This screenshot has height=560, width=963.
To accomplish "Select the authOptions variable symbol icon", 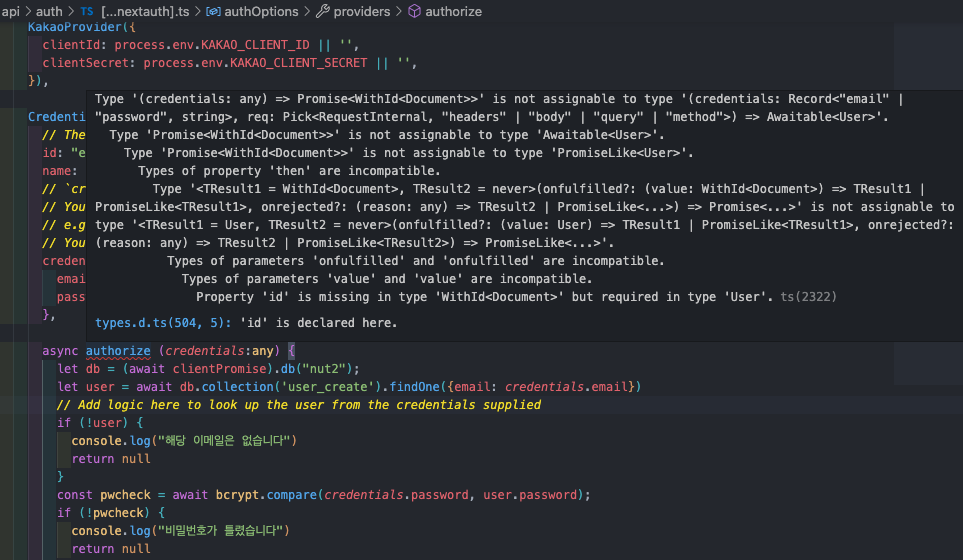I will pos(212,11).
